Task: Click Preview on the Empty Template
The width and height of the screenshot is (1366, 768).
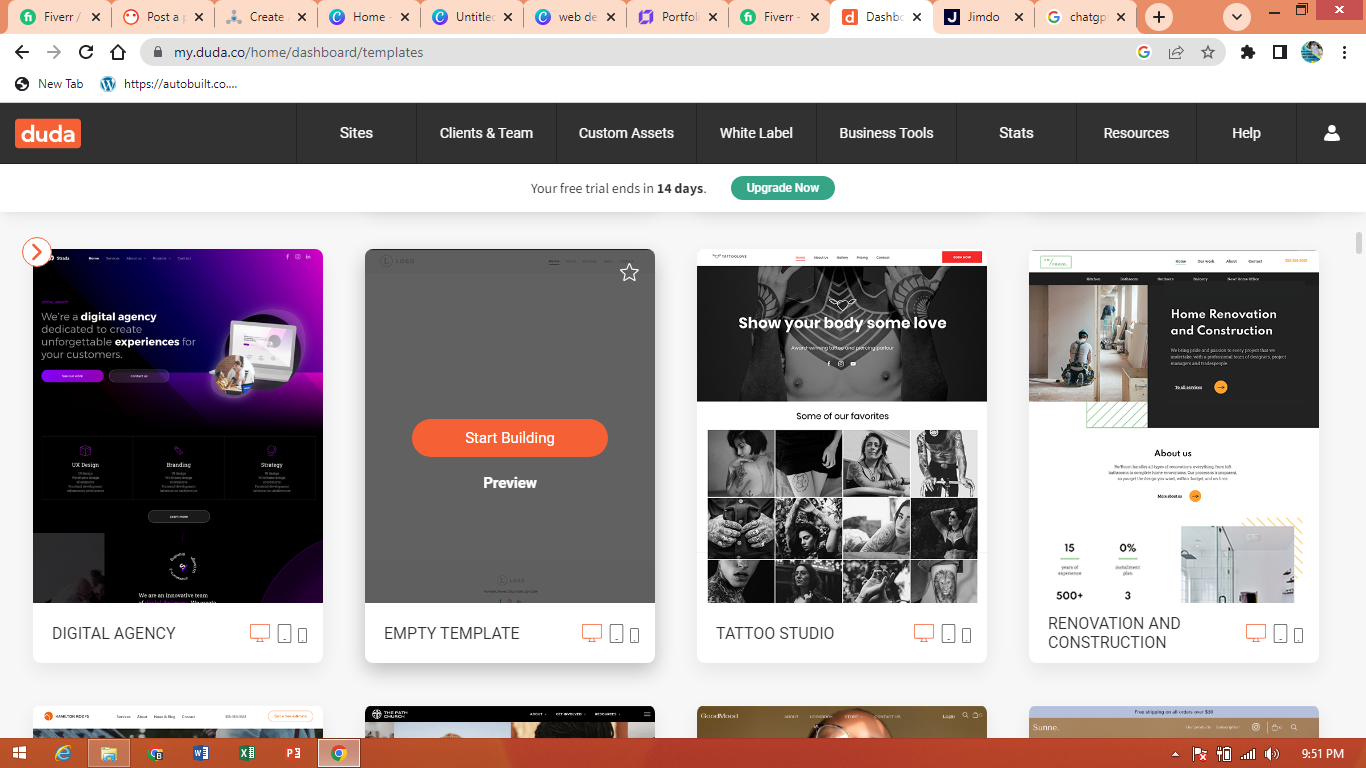Action: click(x=510, y=483)
